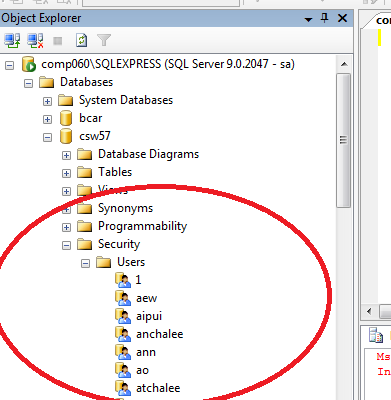The height and width of the screenshot is (400, 391).
Task: Expand the Database Diagrams folder
Action: (x=66, y=155)
